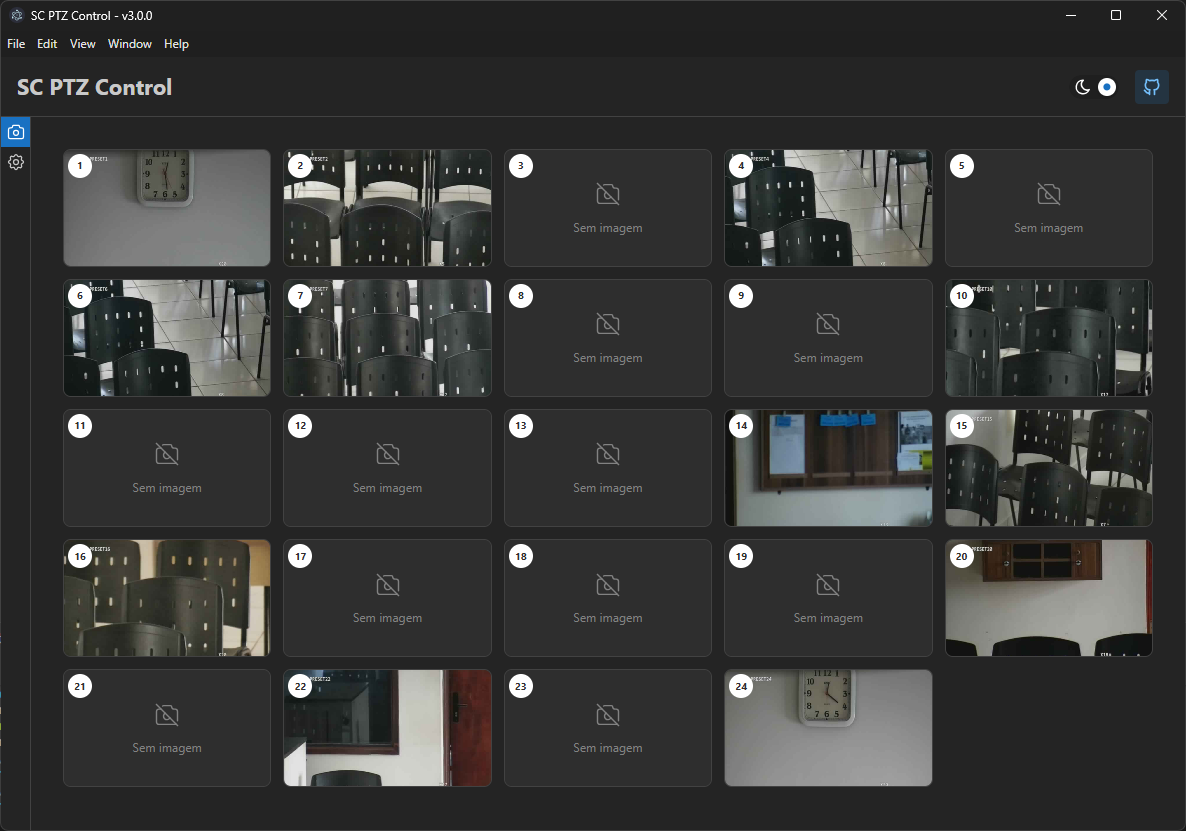Select preset 2 chairs thumbnail
Image resolution: width=1186 pixels, height=831 pixels.
click(387, 208)
